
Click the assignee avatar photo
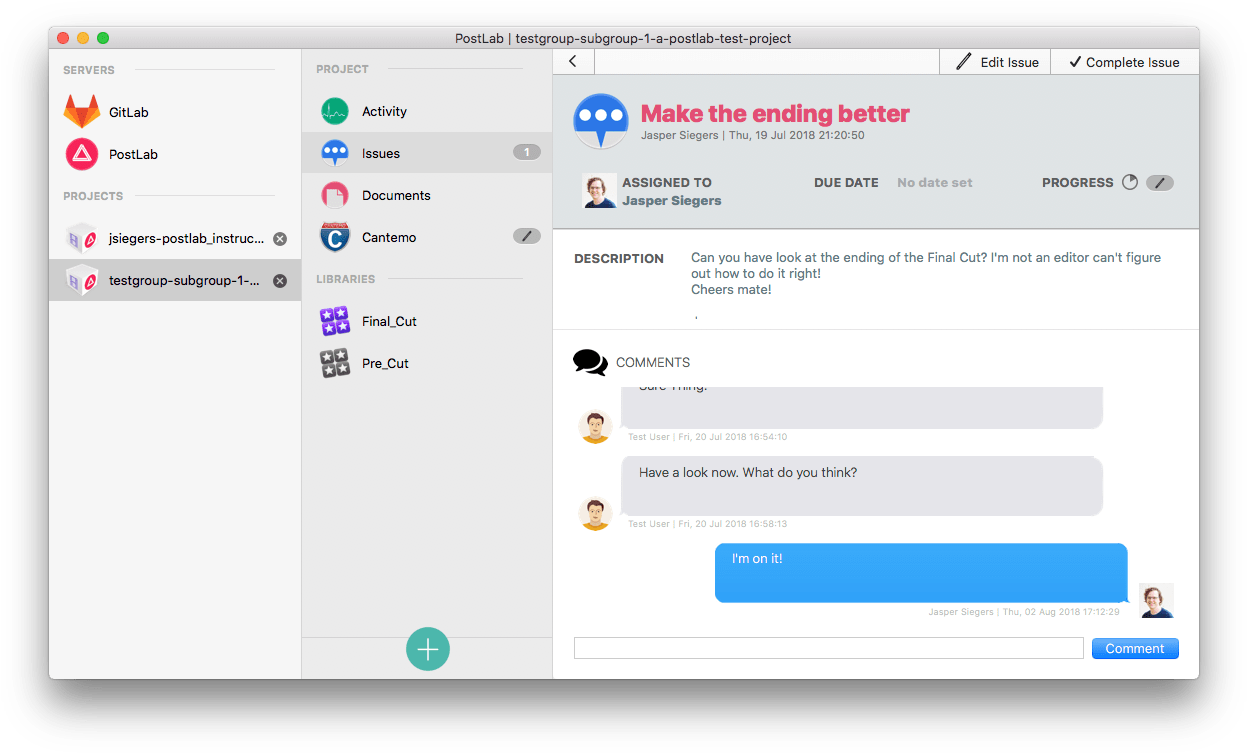click(x=600, y=190)
